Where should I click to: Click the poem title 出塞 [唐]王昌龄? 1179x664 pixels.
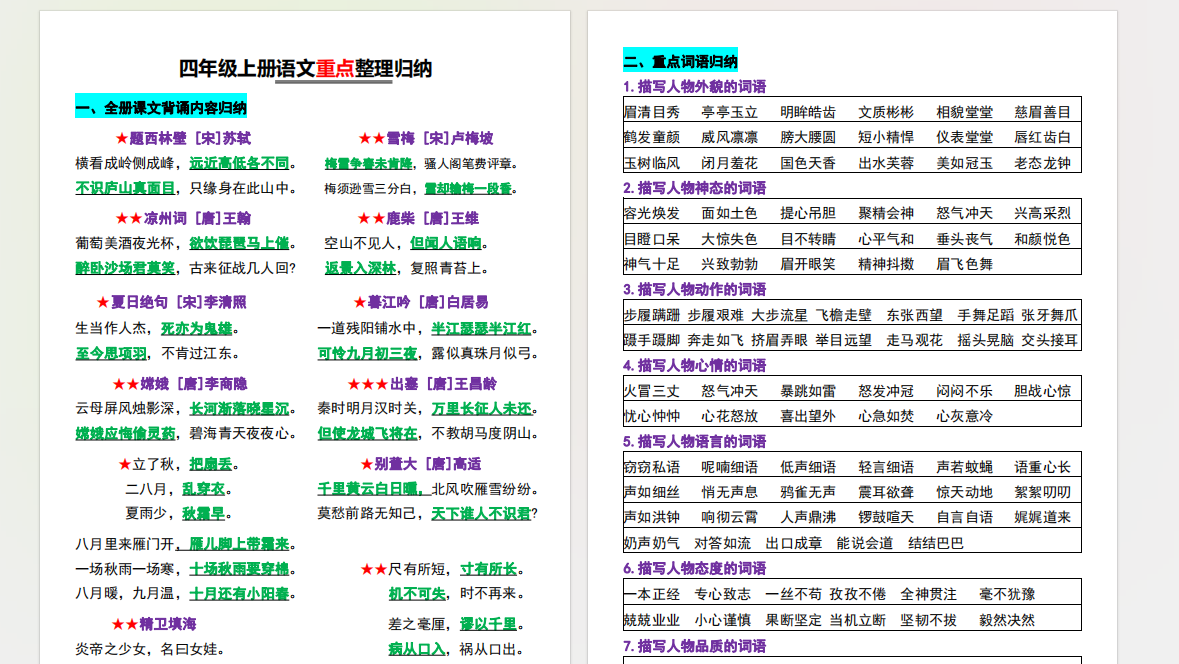click(x=444, y=384)
